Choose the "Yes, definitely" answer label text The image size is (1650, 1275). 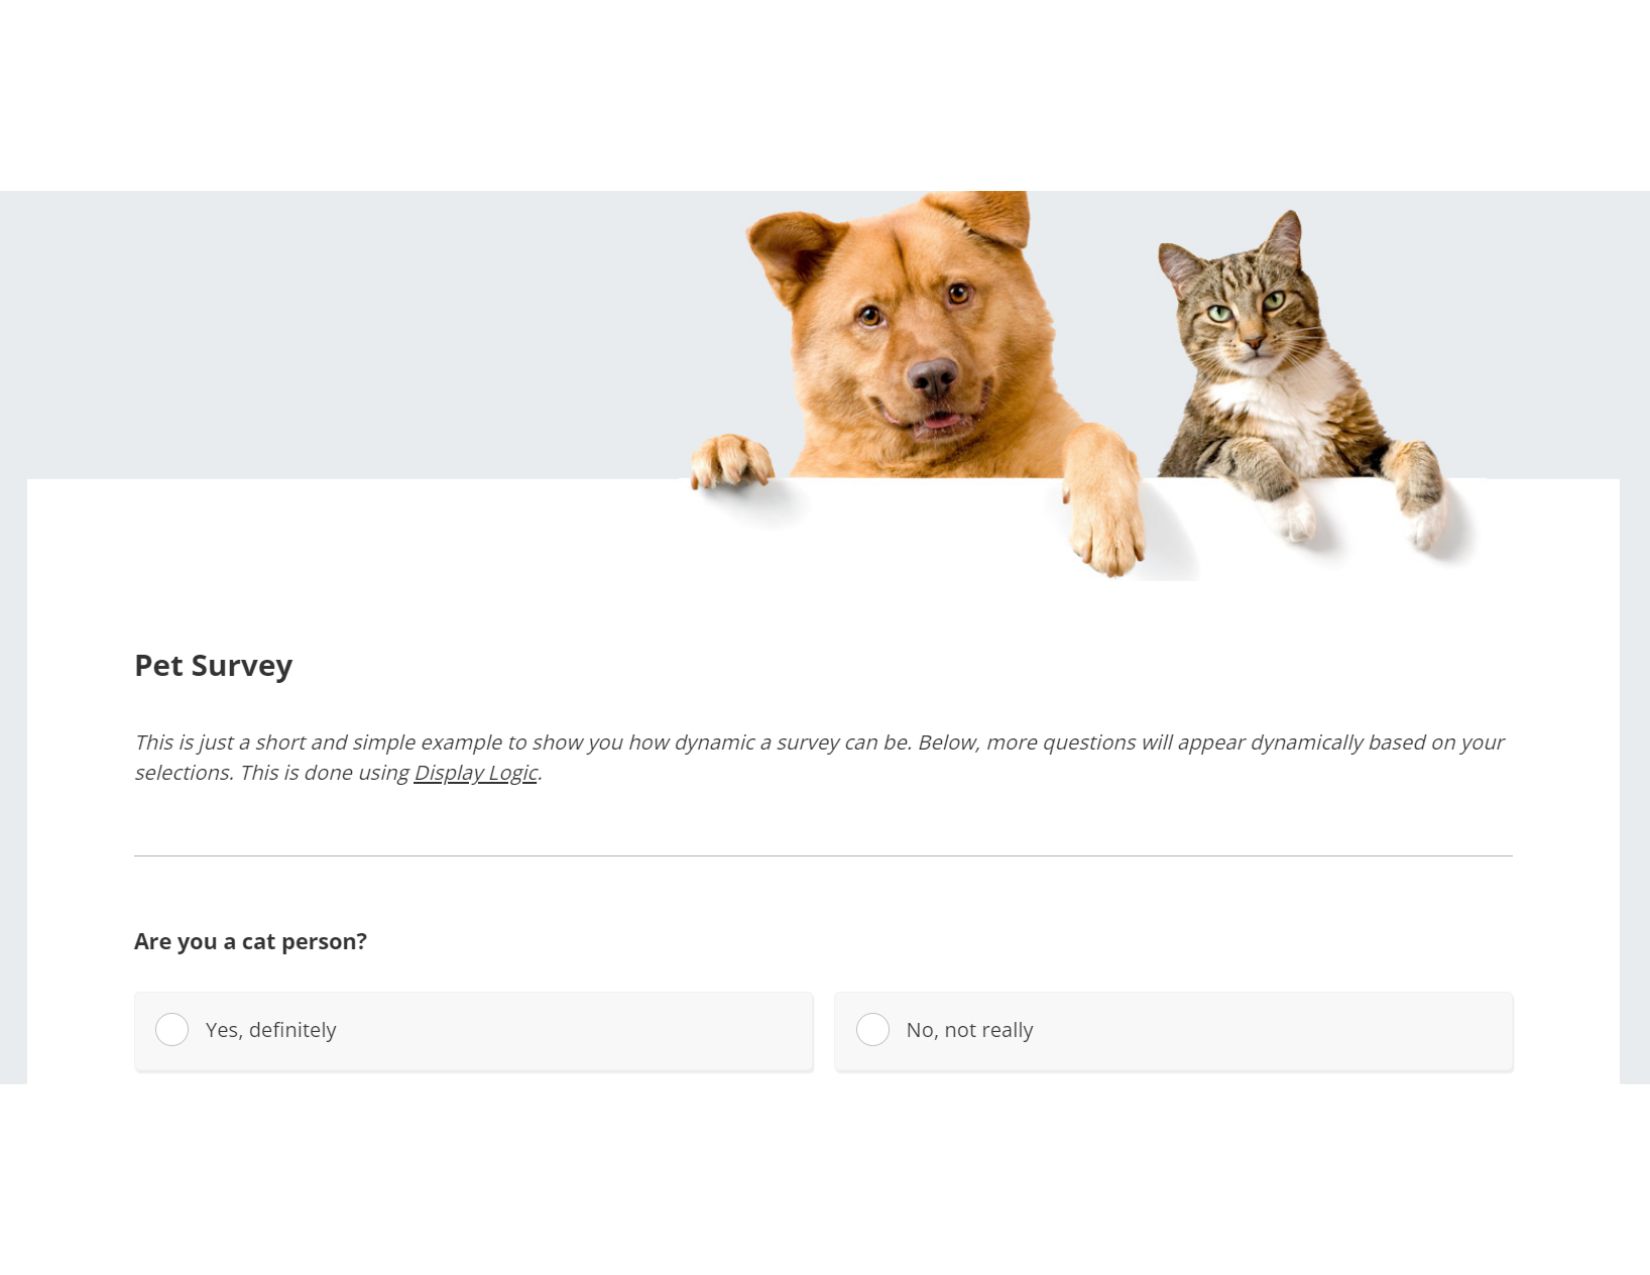pos(271,1030)
